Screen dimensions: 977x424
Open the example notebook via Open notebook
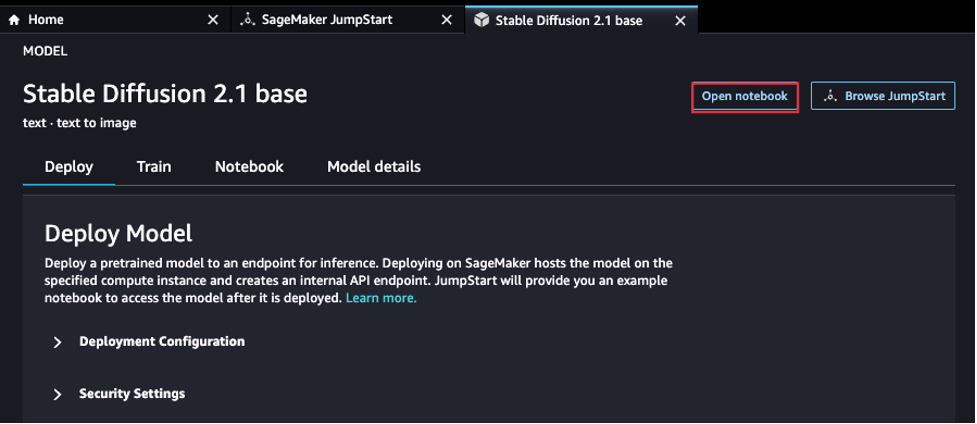[745, 96]
